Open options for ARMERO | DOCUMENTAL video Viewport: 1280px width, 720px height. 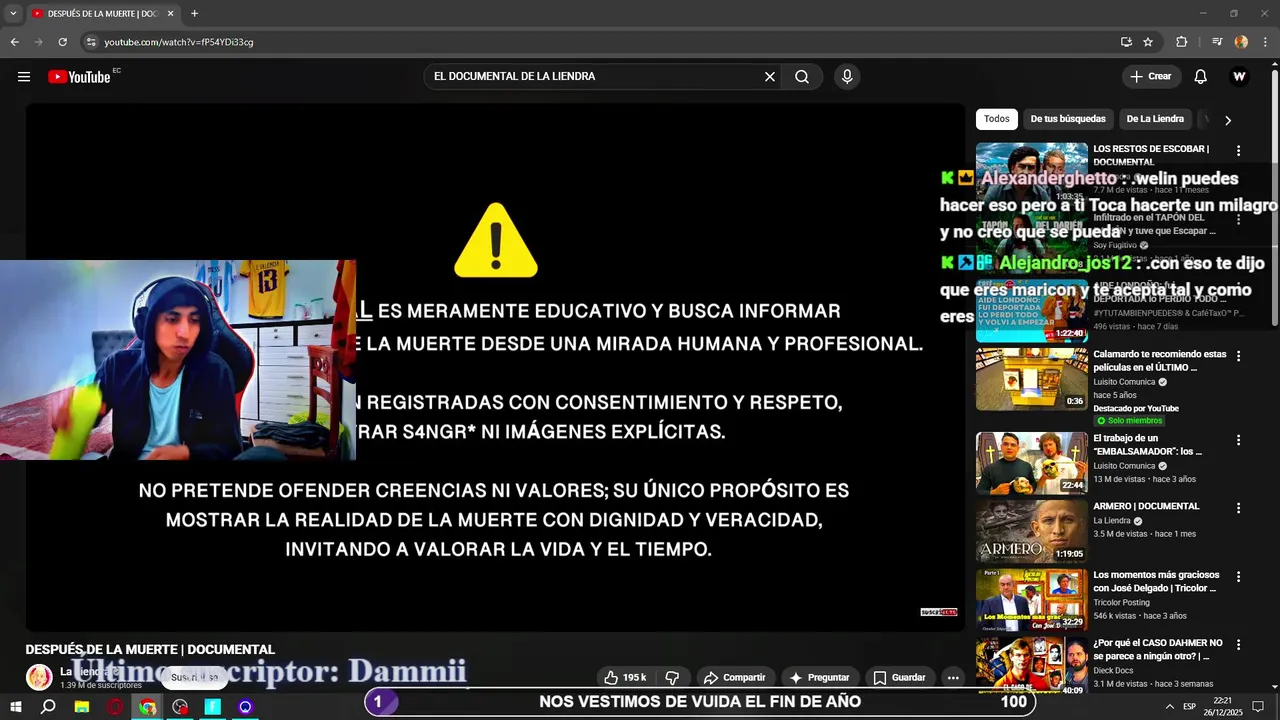click(x=1238, y=508)
